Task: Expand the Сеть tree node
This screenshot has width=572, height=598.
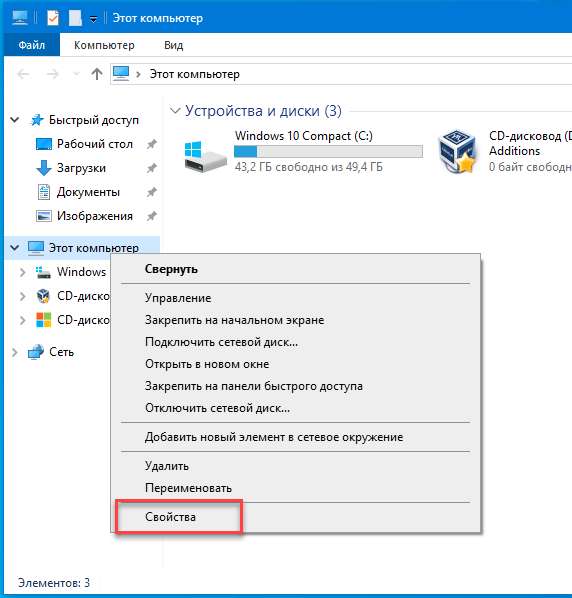Action: (14, 352)
